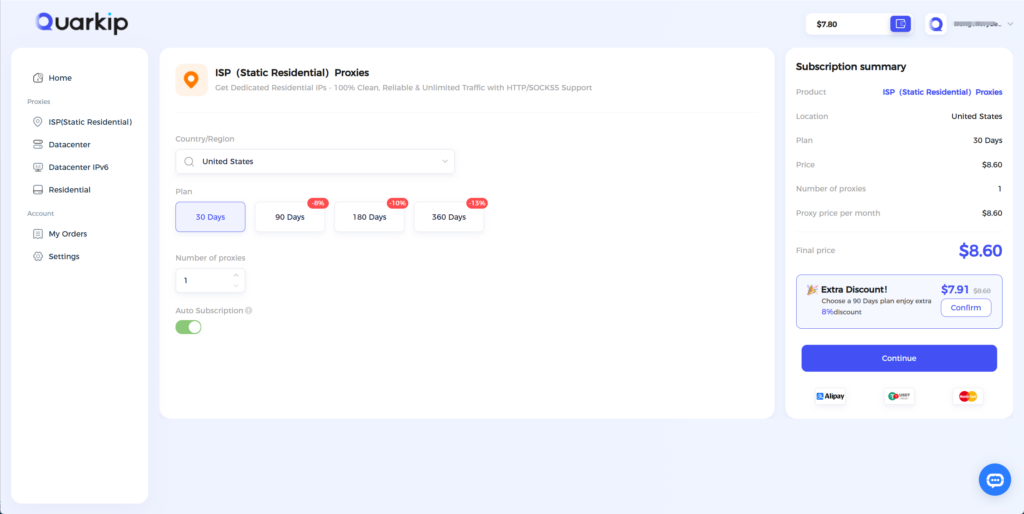Open the wallet recharge icon
The height and width of the screenshot is (514, 1024).
pyautogui.click(x=901, y=24)
